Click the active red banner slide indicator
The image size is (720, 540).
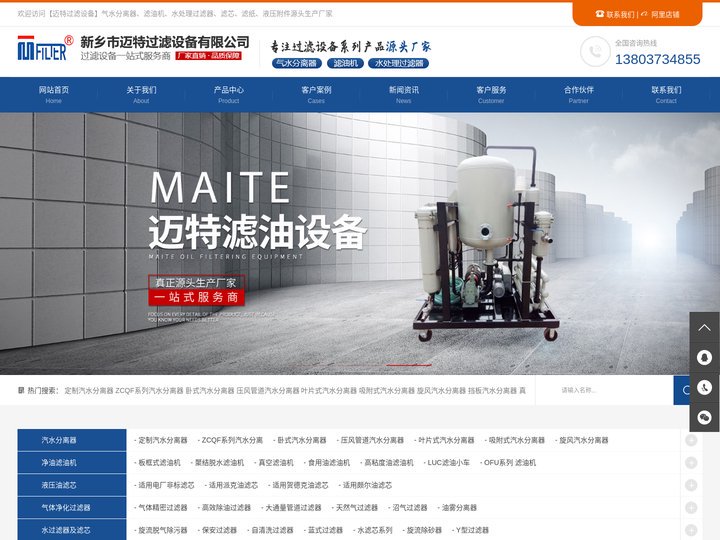point(409,365)
